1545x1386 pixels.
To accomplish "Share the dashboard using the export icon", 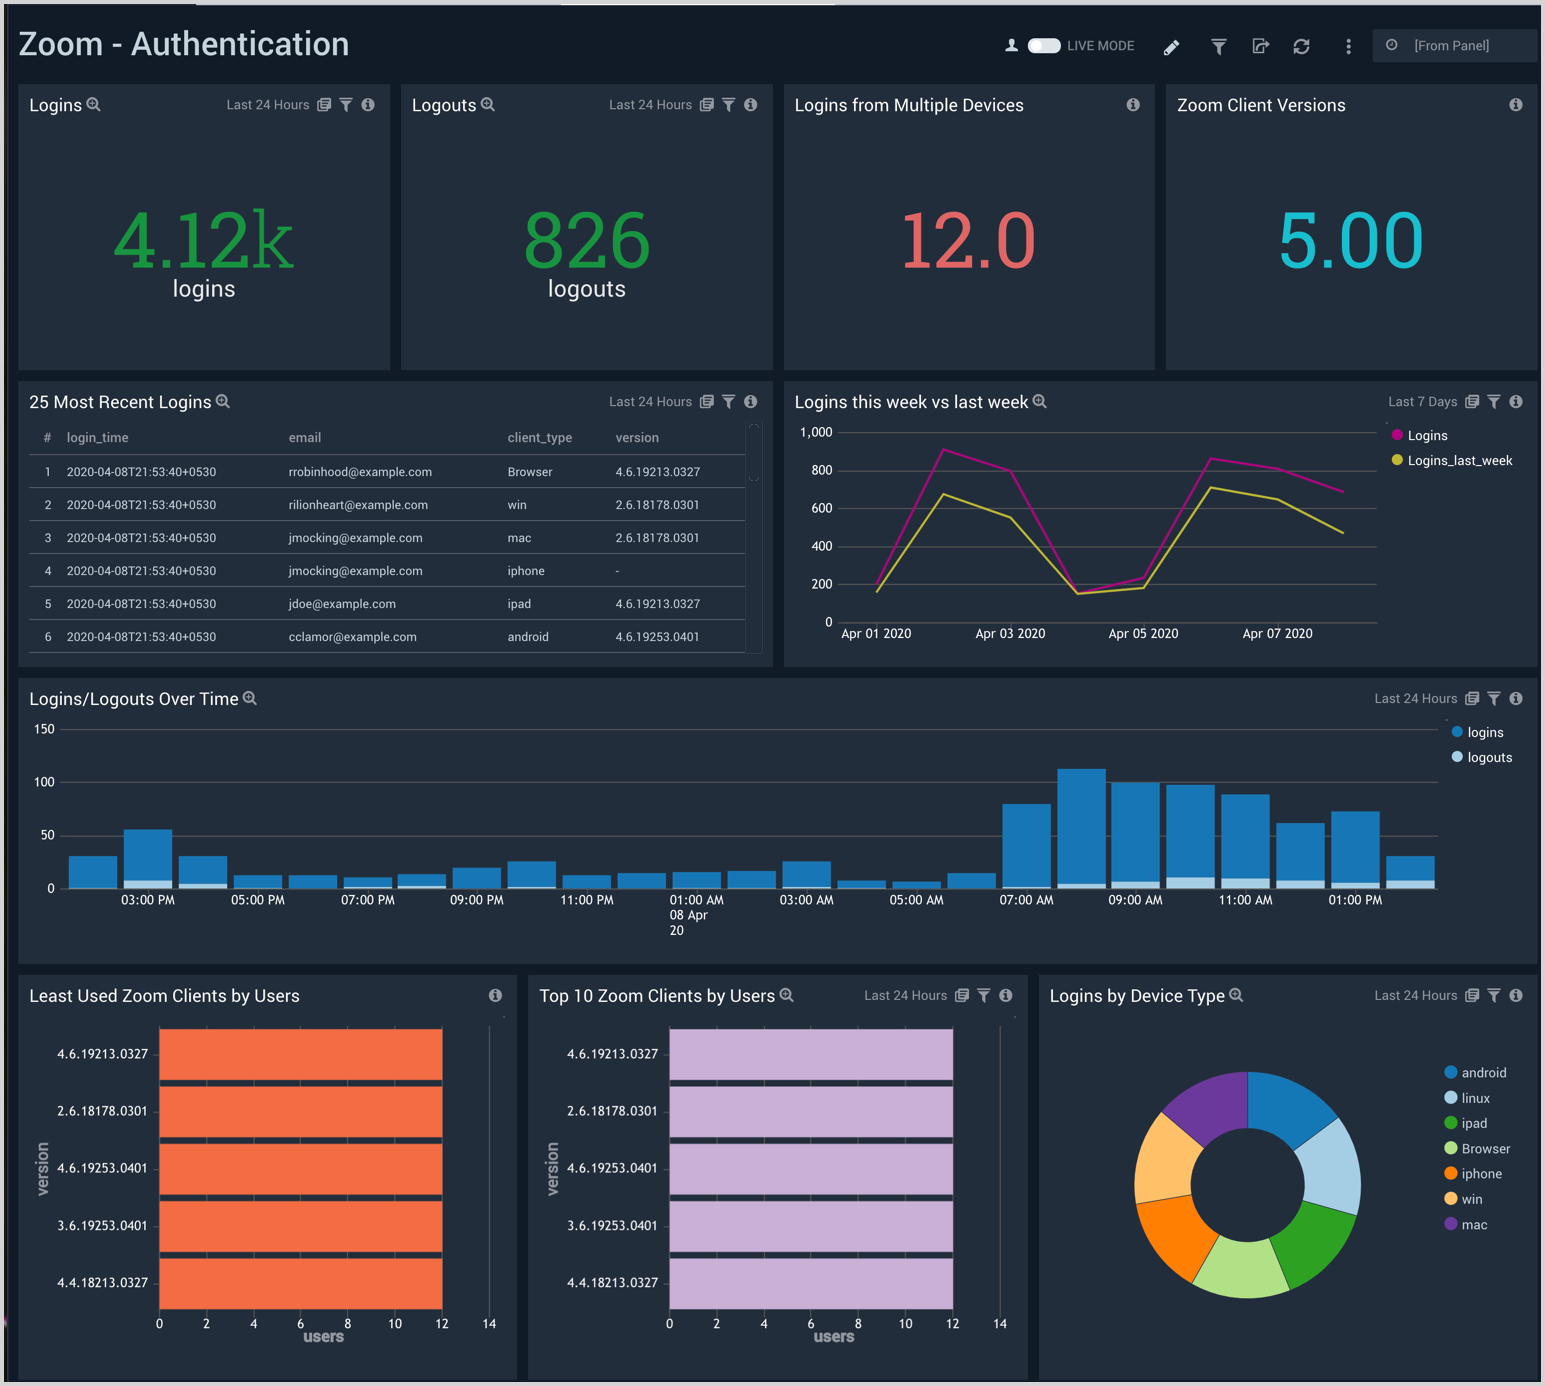I will pos(1260,46).
